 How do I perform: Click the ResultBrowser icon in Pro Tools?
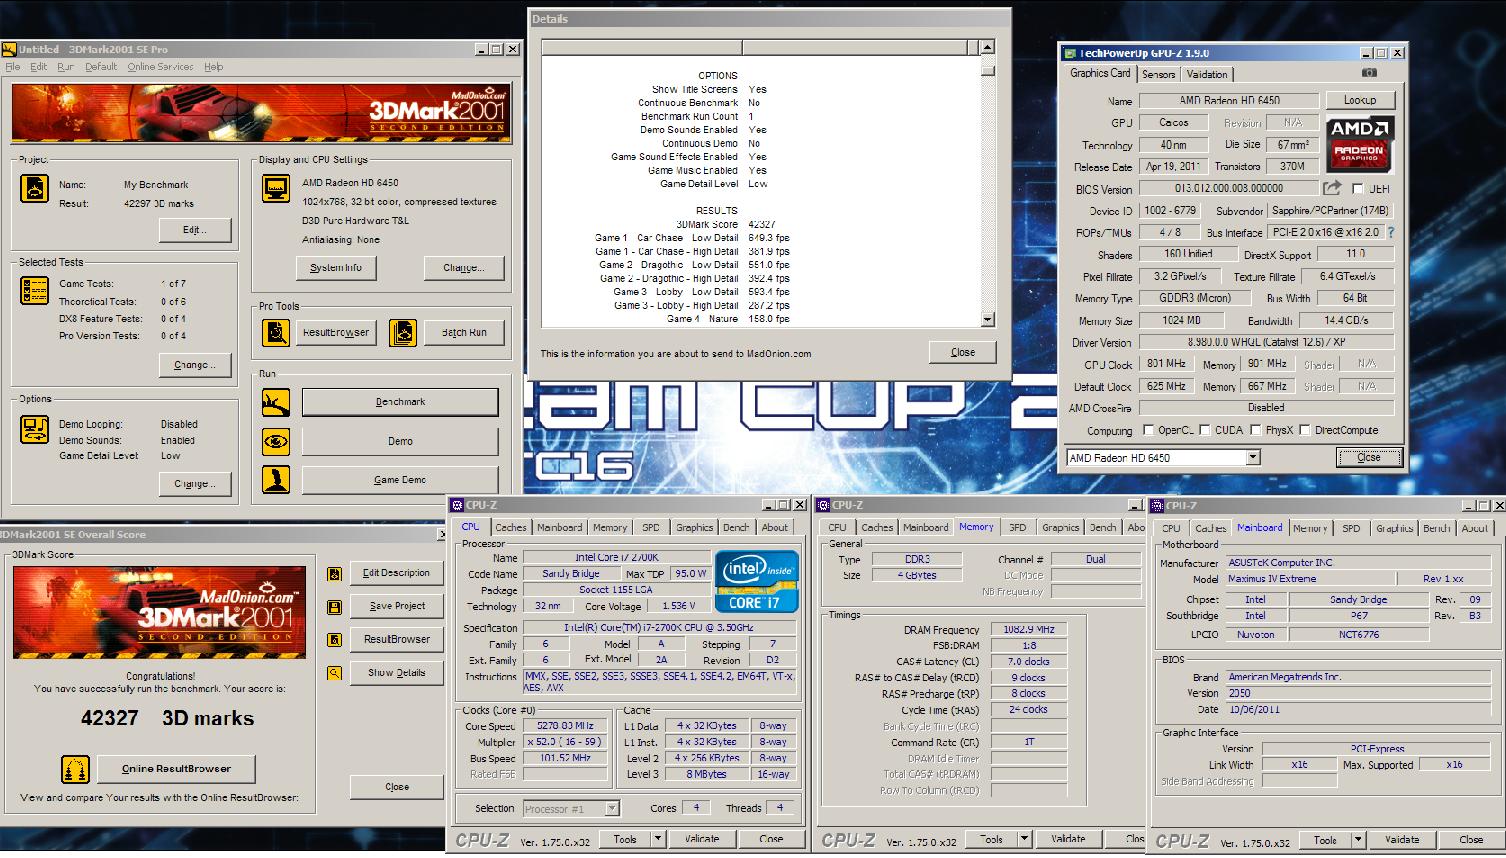click(276, 332)
